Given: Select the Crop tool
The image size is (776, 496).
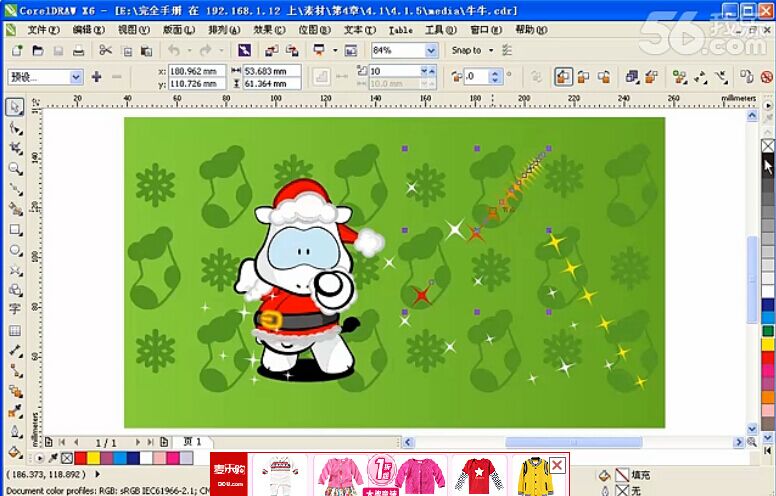Looking at the screenshot, I should point(15,148).
